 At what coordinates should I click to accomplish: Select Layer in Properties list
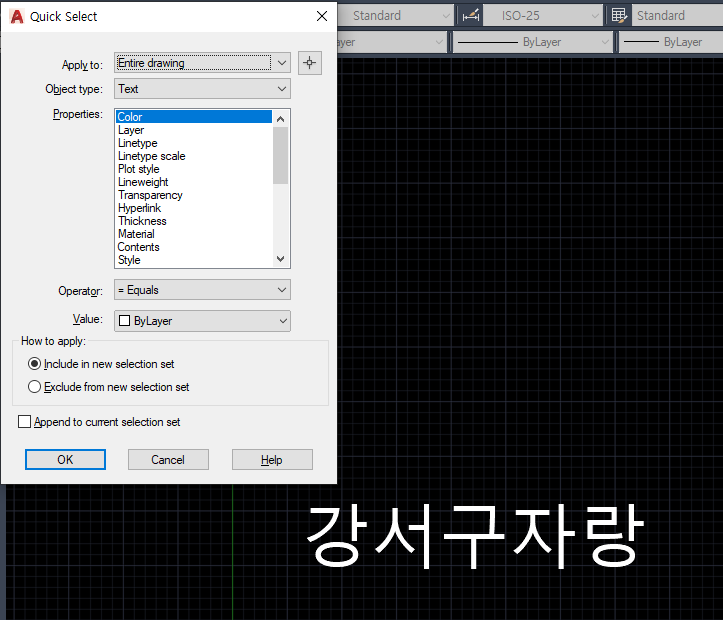pos(194,130)
